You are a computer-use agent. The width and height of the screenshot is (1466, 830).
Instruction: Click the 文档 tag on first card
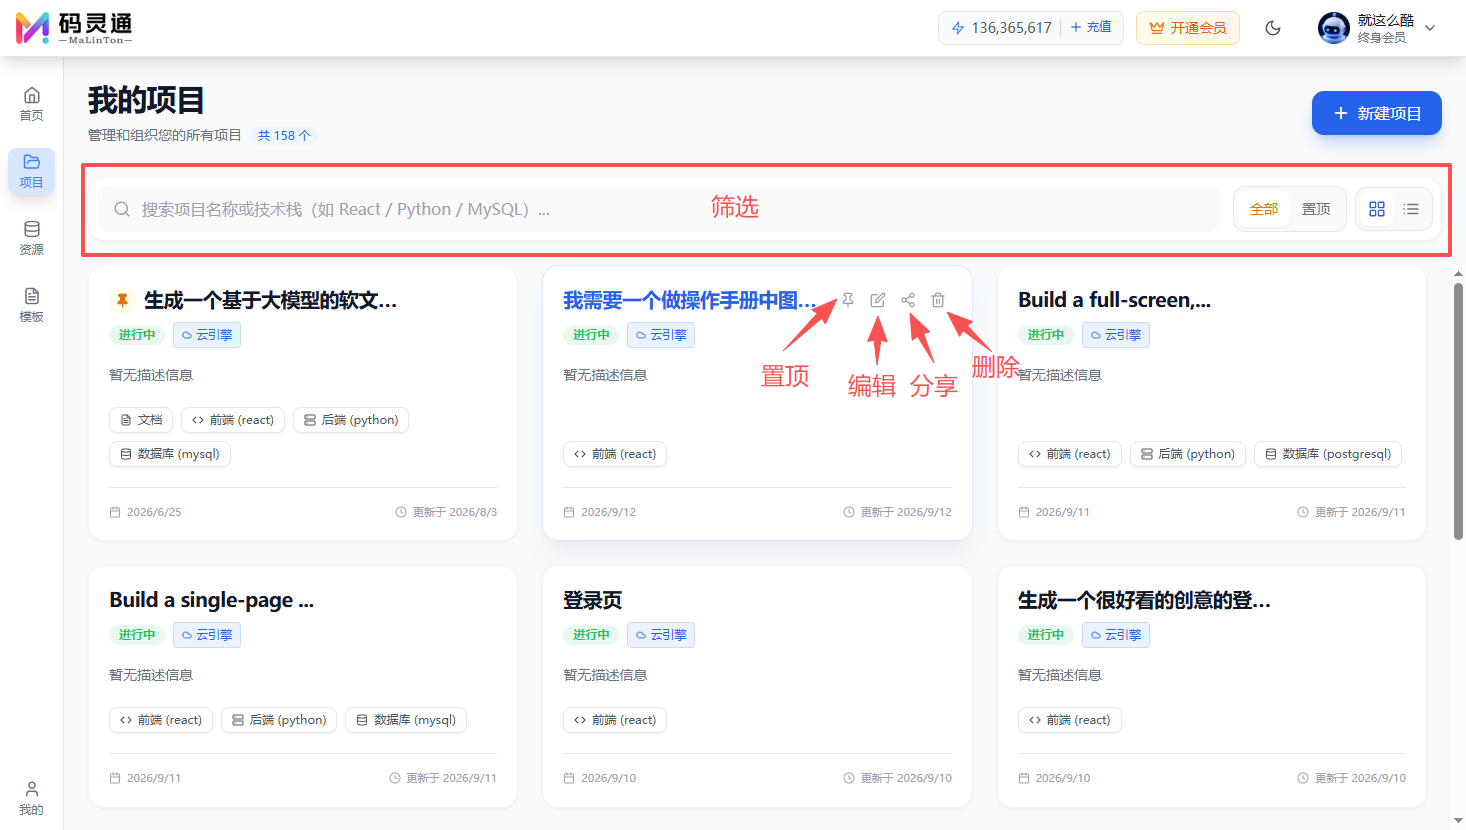pos(141,420)
